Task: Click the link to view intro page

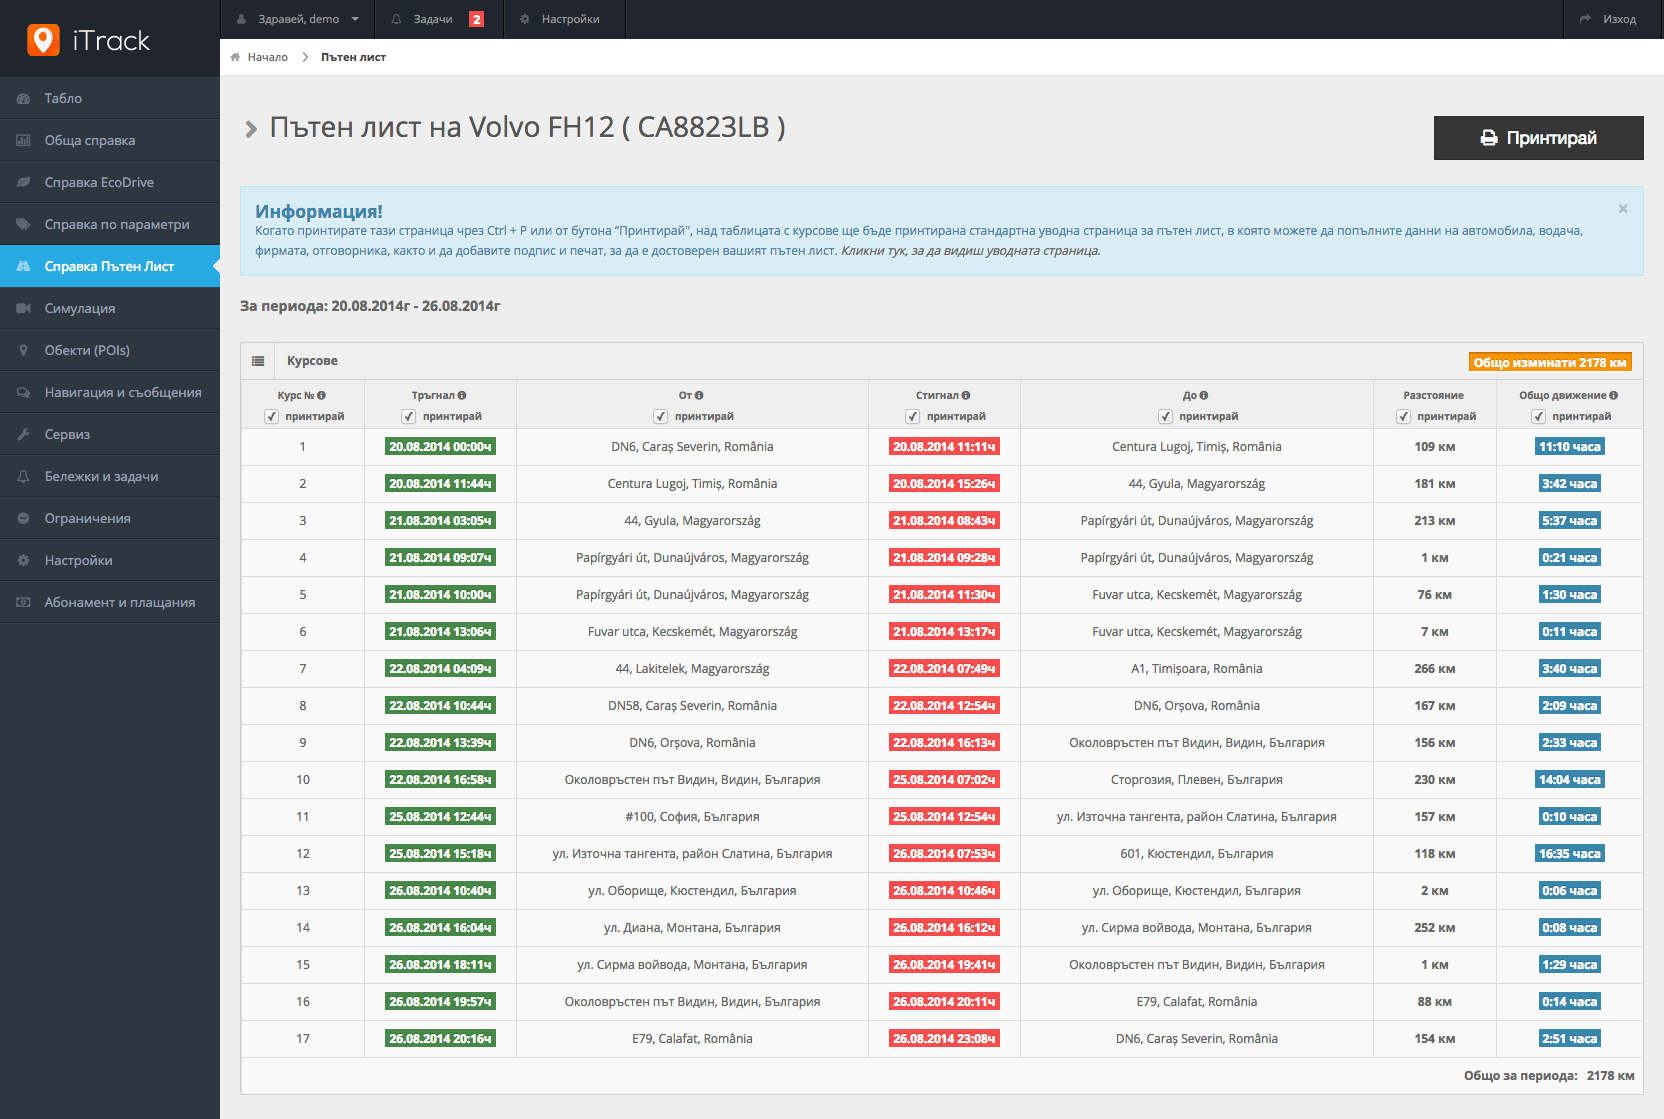Action: tap(971, 251)
